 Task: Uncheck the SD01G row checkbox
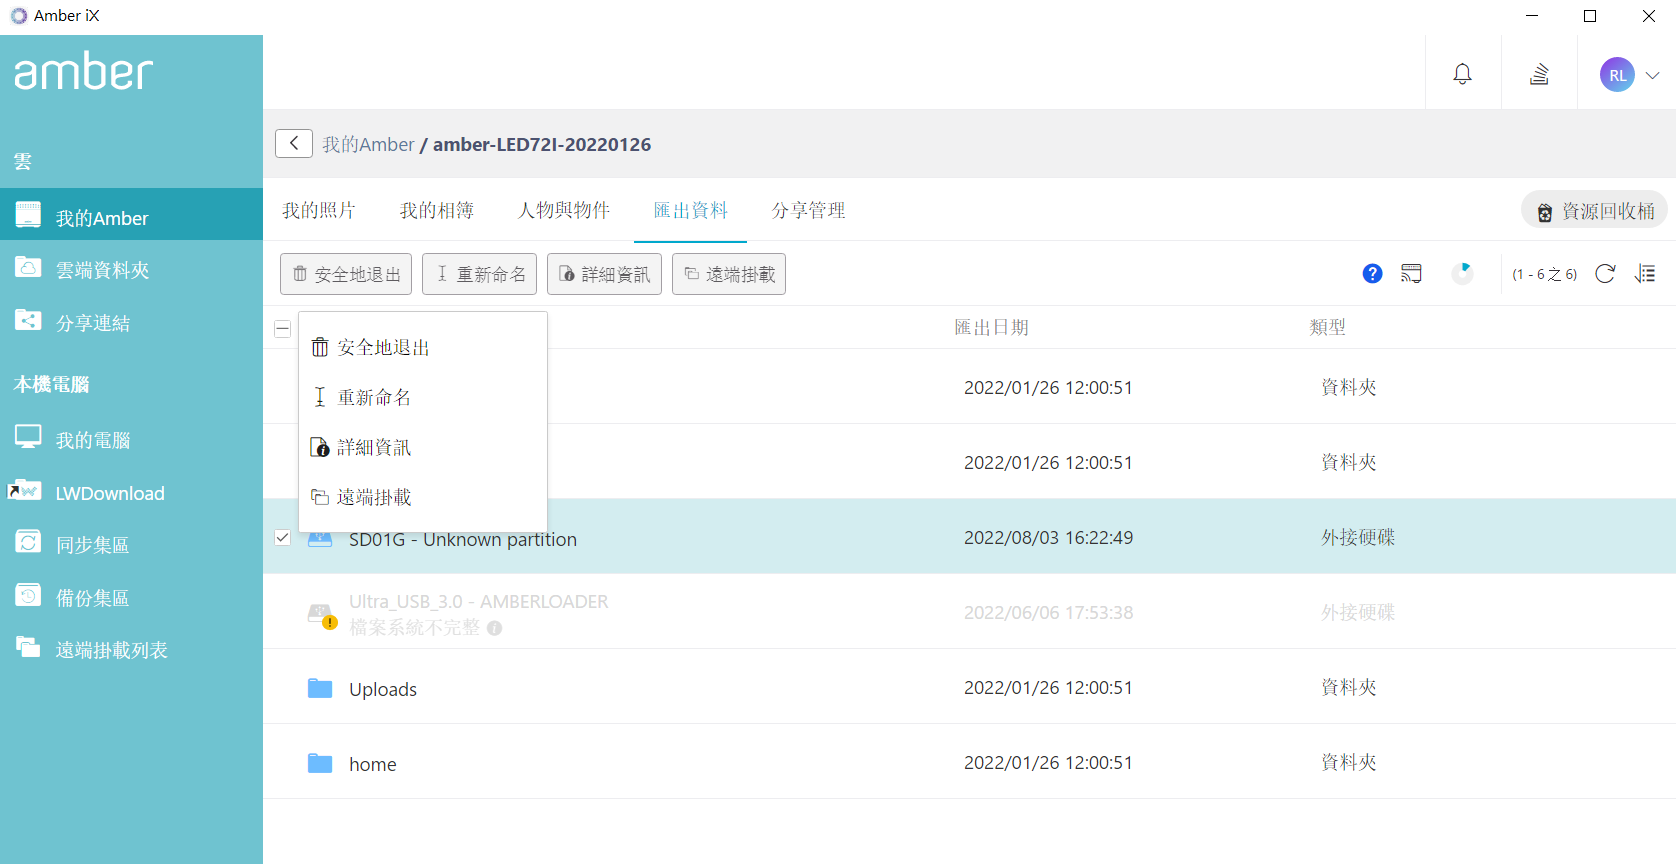pos(283,538)
